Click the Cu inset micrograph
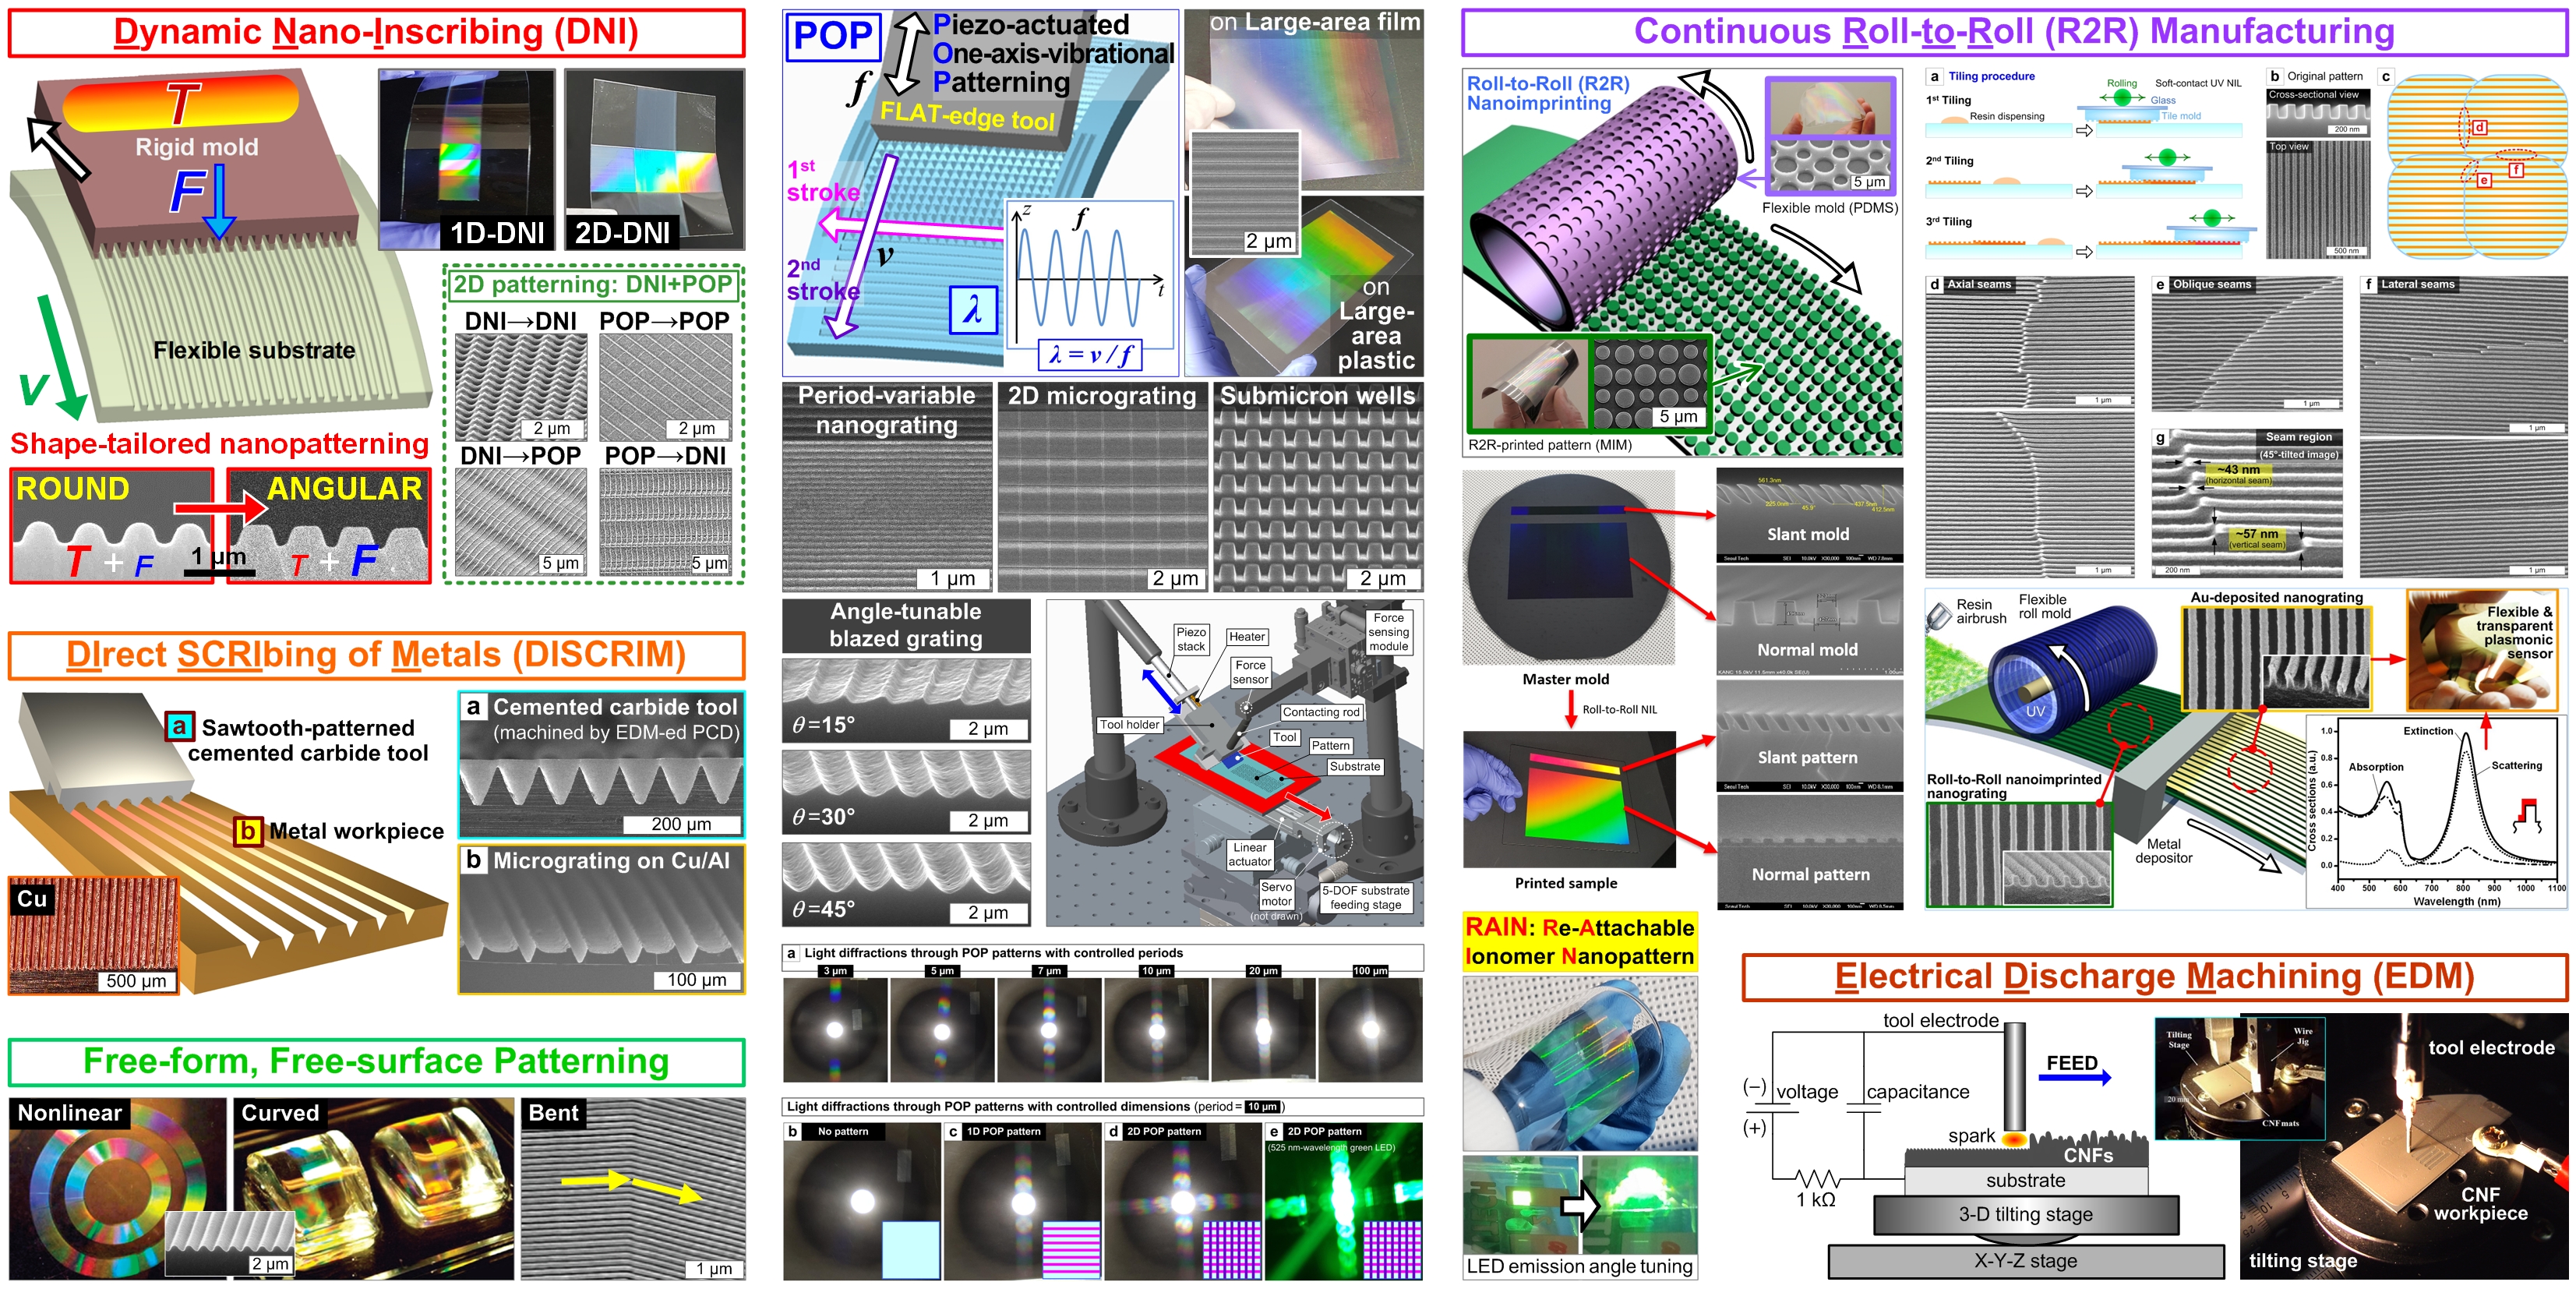 (93, 936)
